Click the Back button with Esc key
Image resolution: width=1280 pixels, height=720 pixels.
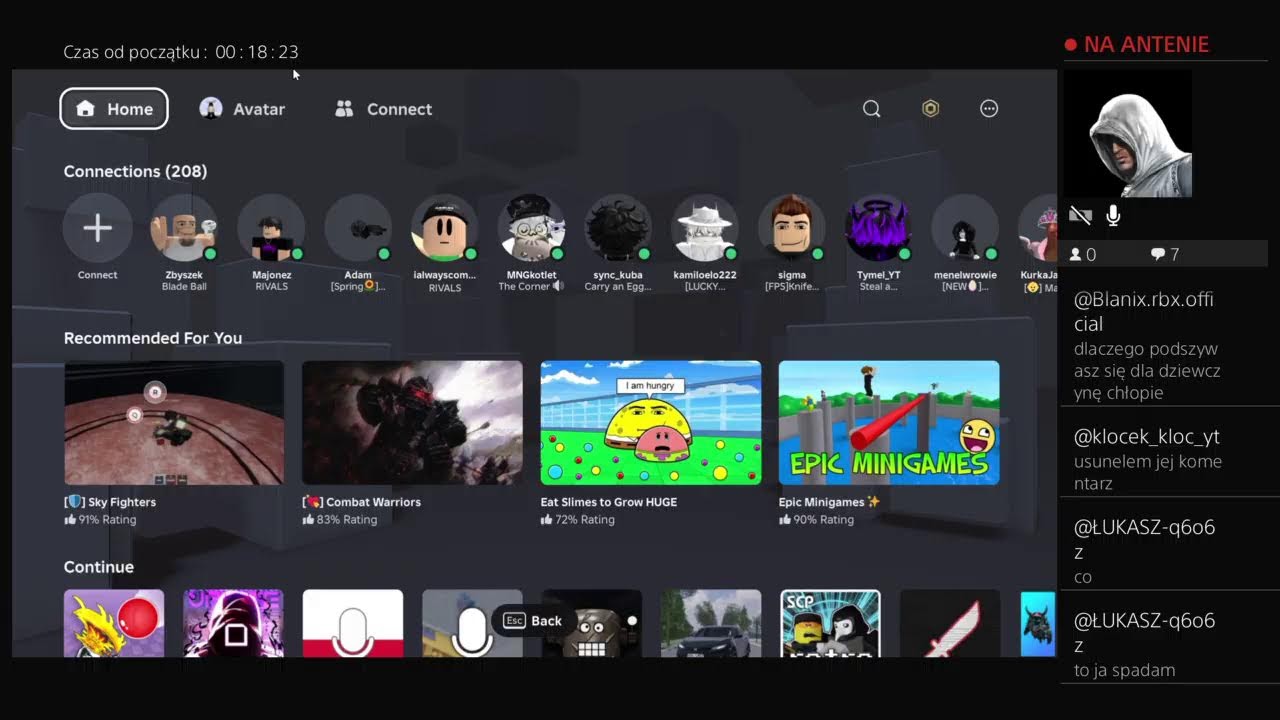533,621
